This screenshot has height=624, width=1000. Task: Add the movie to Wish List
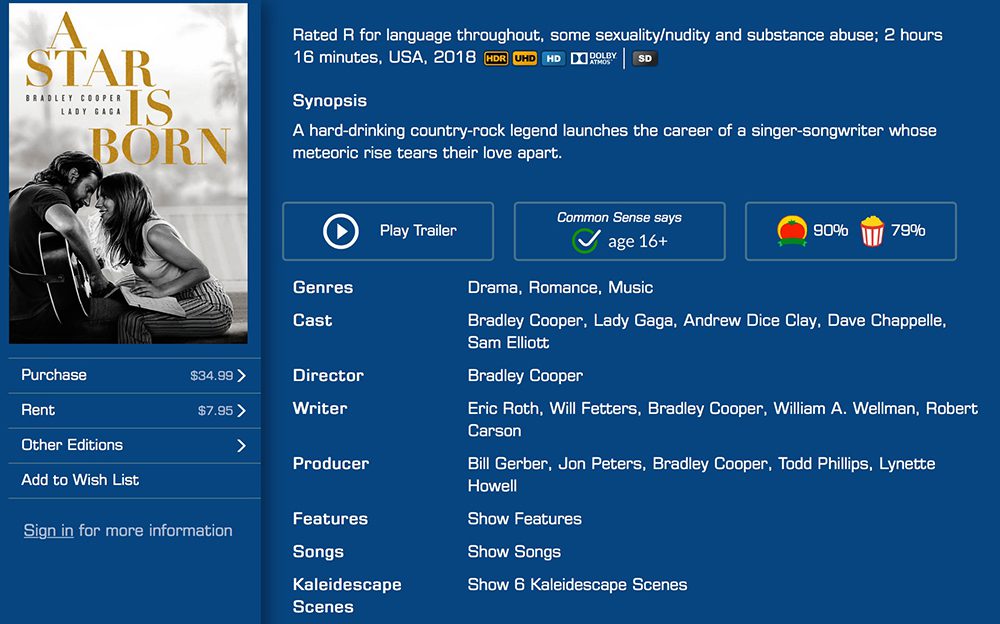coord(134,480)
